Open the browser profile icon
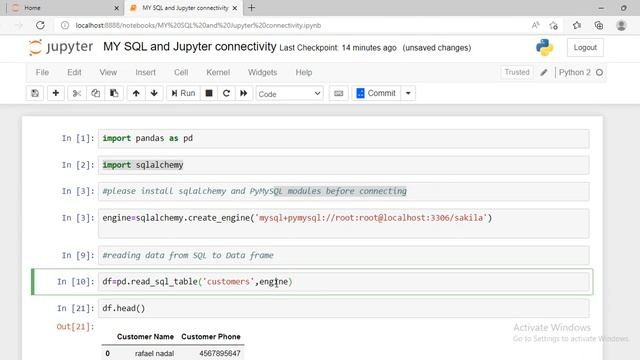Viewport: 640px width, 360px height. coord(621,25)
